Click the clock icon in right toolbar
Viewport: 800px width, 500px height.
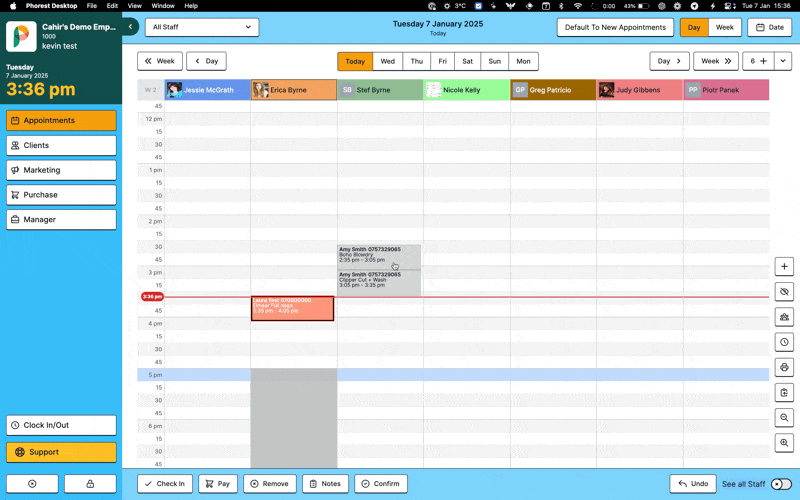click(x=784, y=342)
